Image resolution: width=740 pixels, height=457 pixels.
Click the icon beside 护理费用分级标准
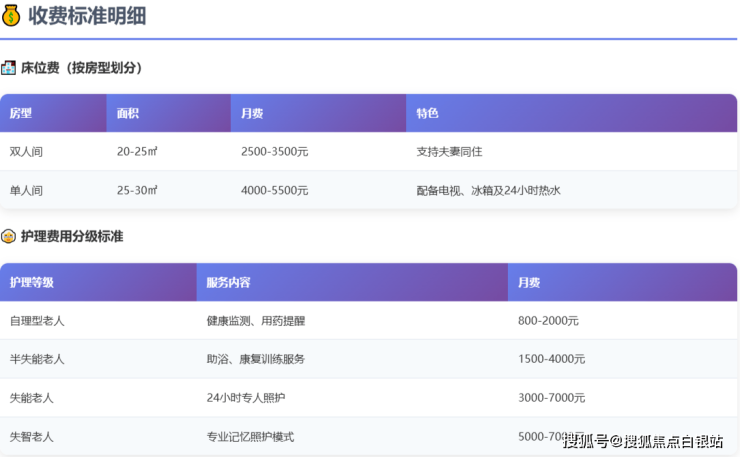[x=9, y=237]
